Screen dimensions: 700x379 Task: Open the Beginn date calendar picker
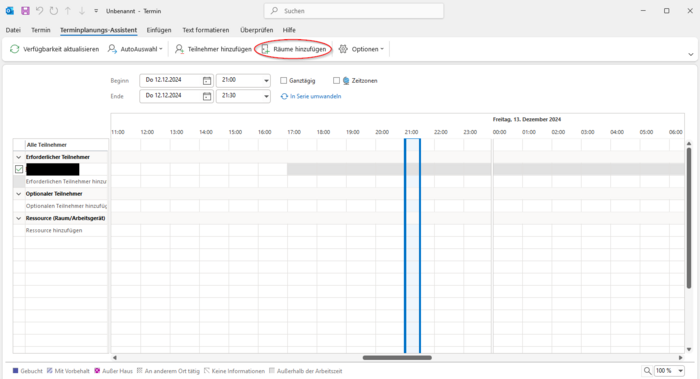click(207, 81)
